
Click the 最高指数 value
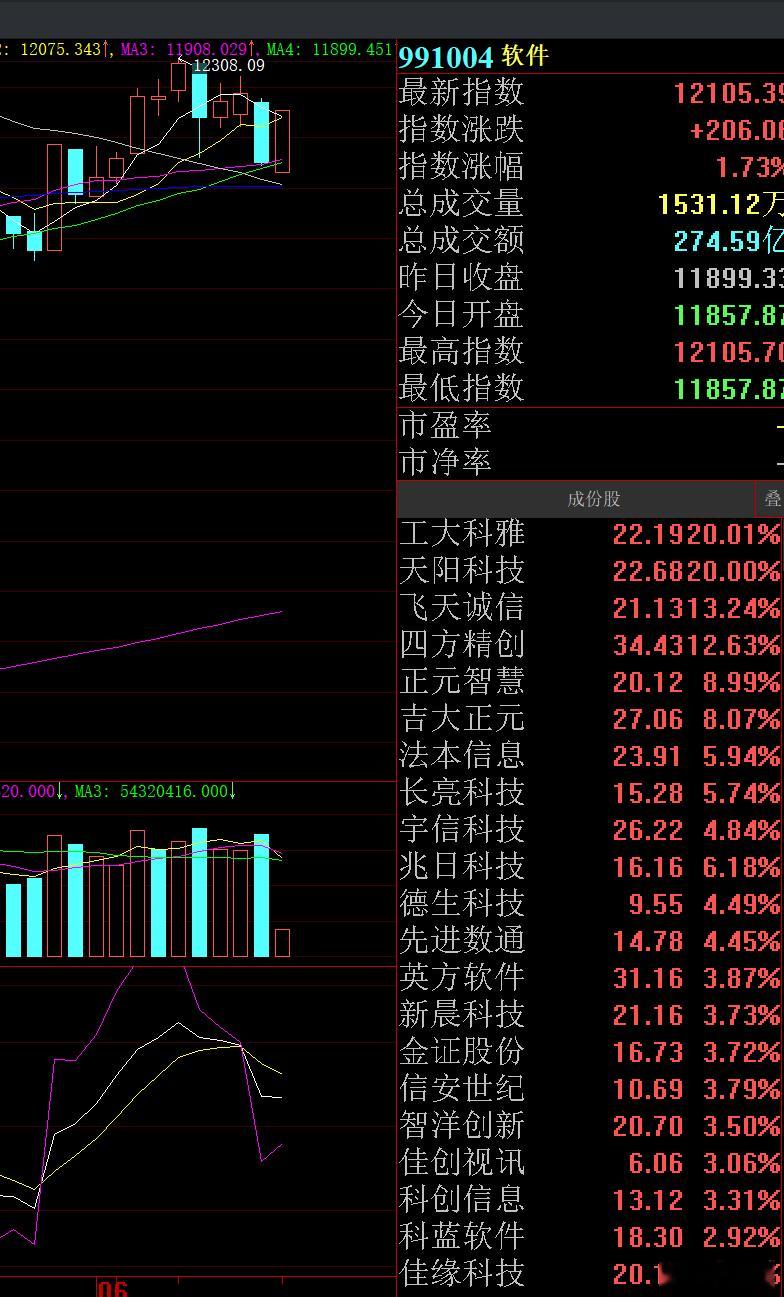click(728, 352)
